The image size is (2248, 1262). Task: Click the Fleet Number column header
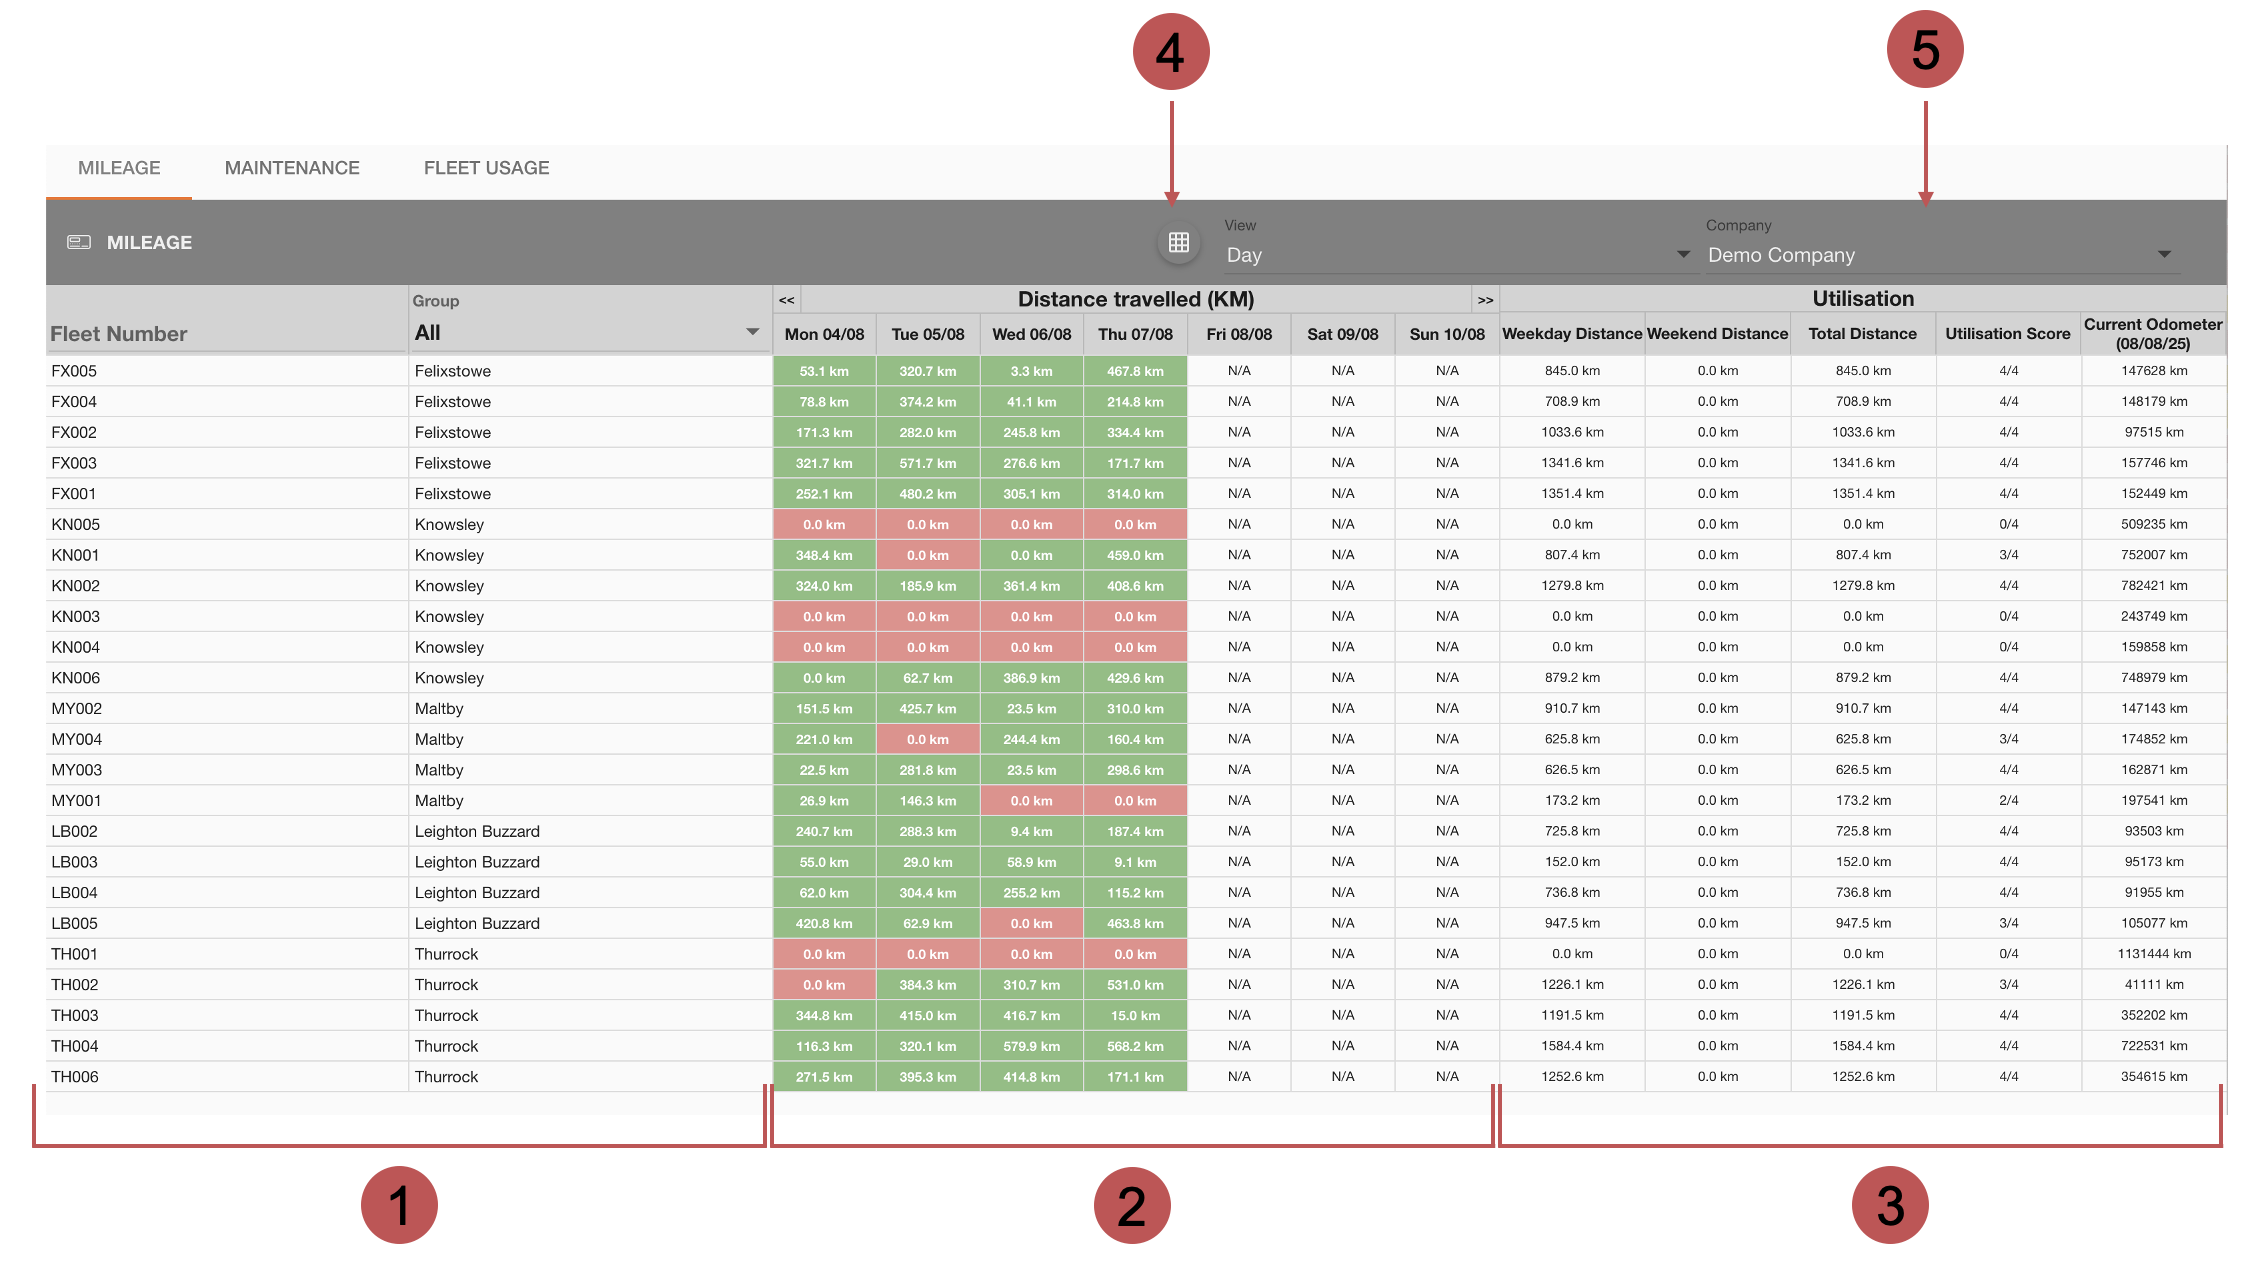(x=119, y=334)
